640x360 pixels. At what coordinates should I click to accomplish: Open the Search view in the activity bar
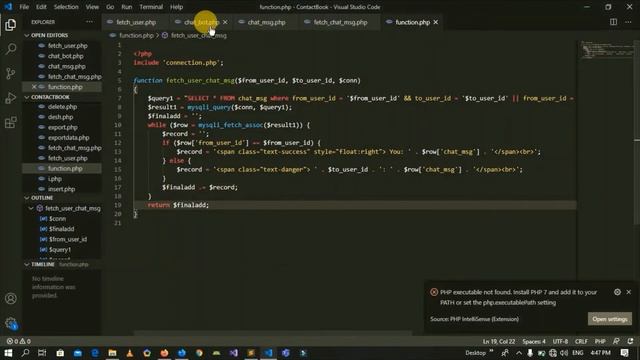(x=11, y=49)
